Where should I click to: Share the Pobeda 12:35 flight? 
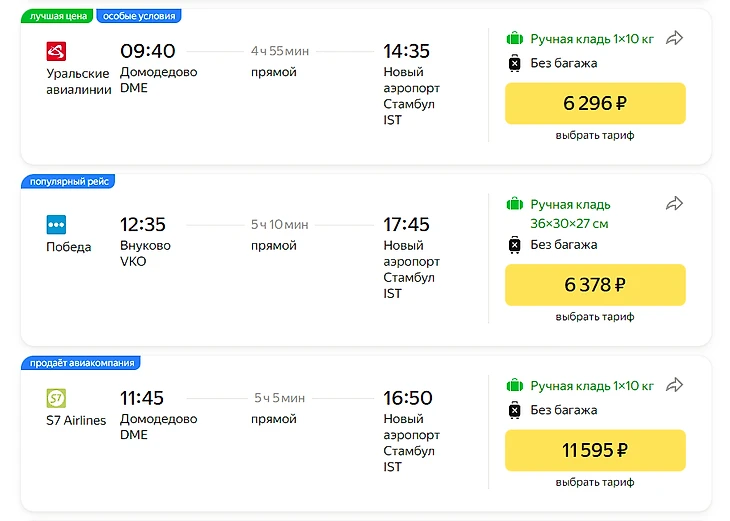click(675, 204)
